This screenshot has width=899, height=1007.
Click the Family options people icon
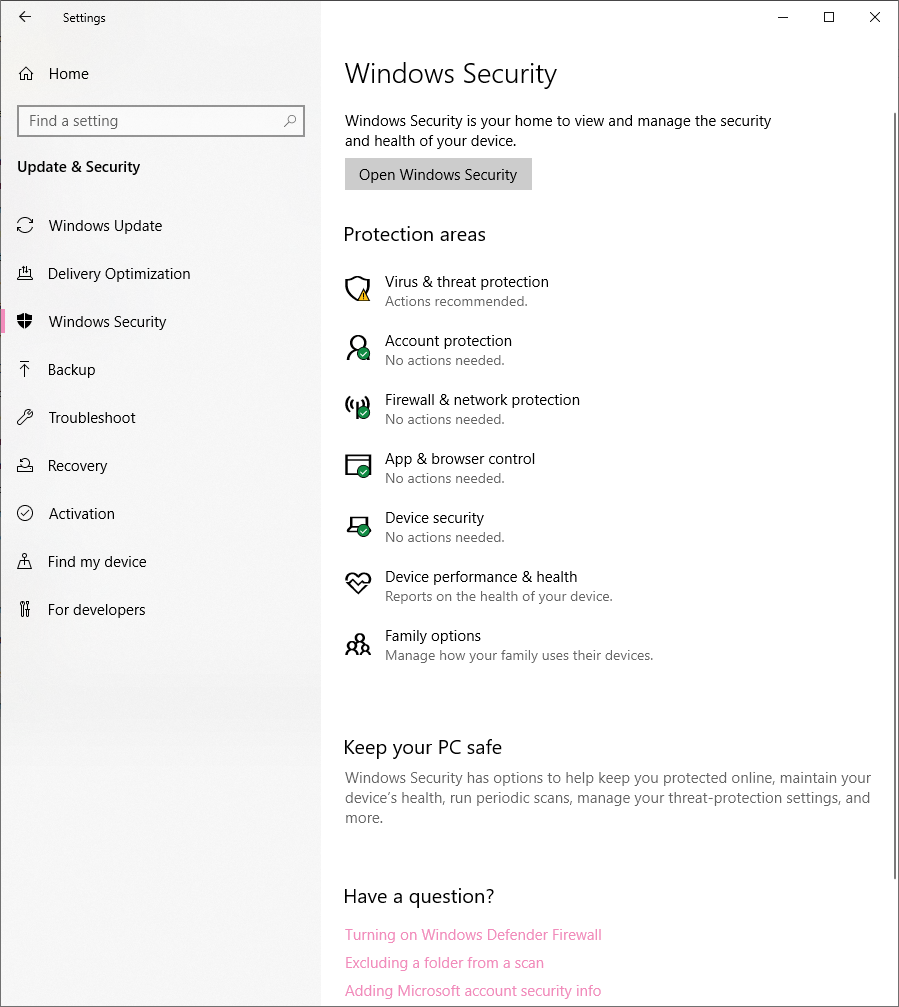click(x=358, y=644)
